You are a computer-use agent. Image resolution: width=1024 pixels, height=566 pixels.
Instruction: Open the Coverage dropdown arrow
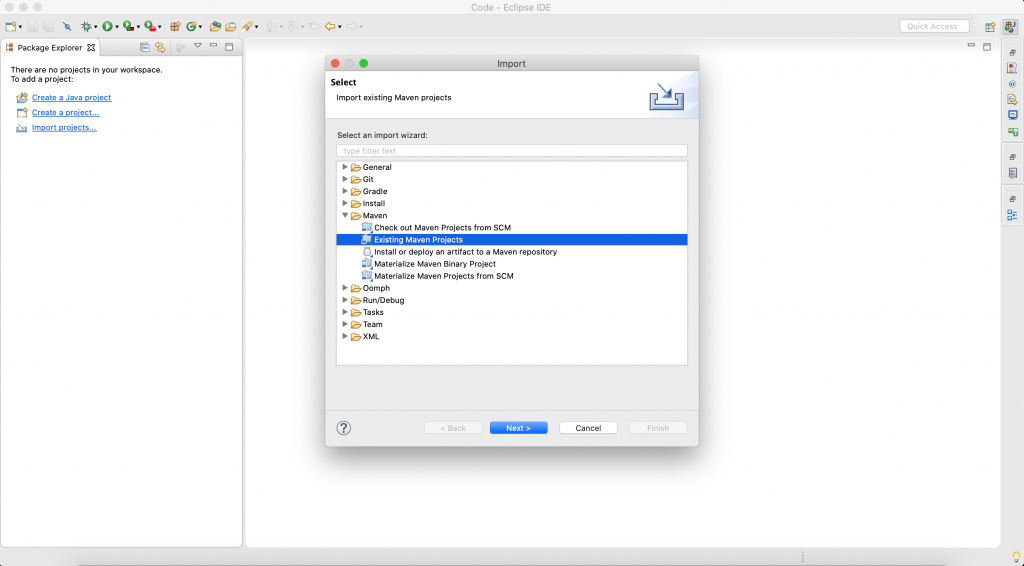(138, 27)
